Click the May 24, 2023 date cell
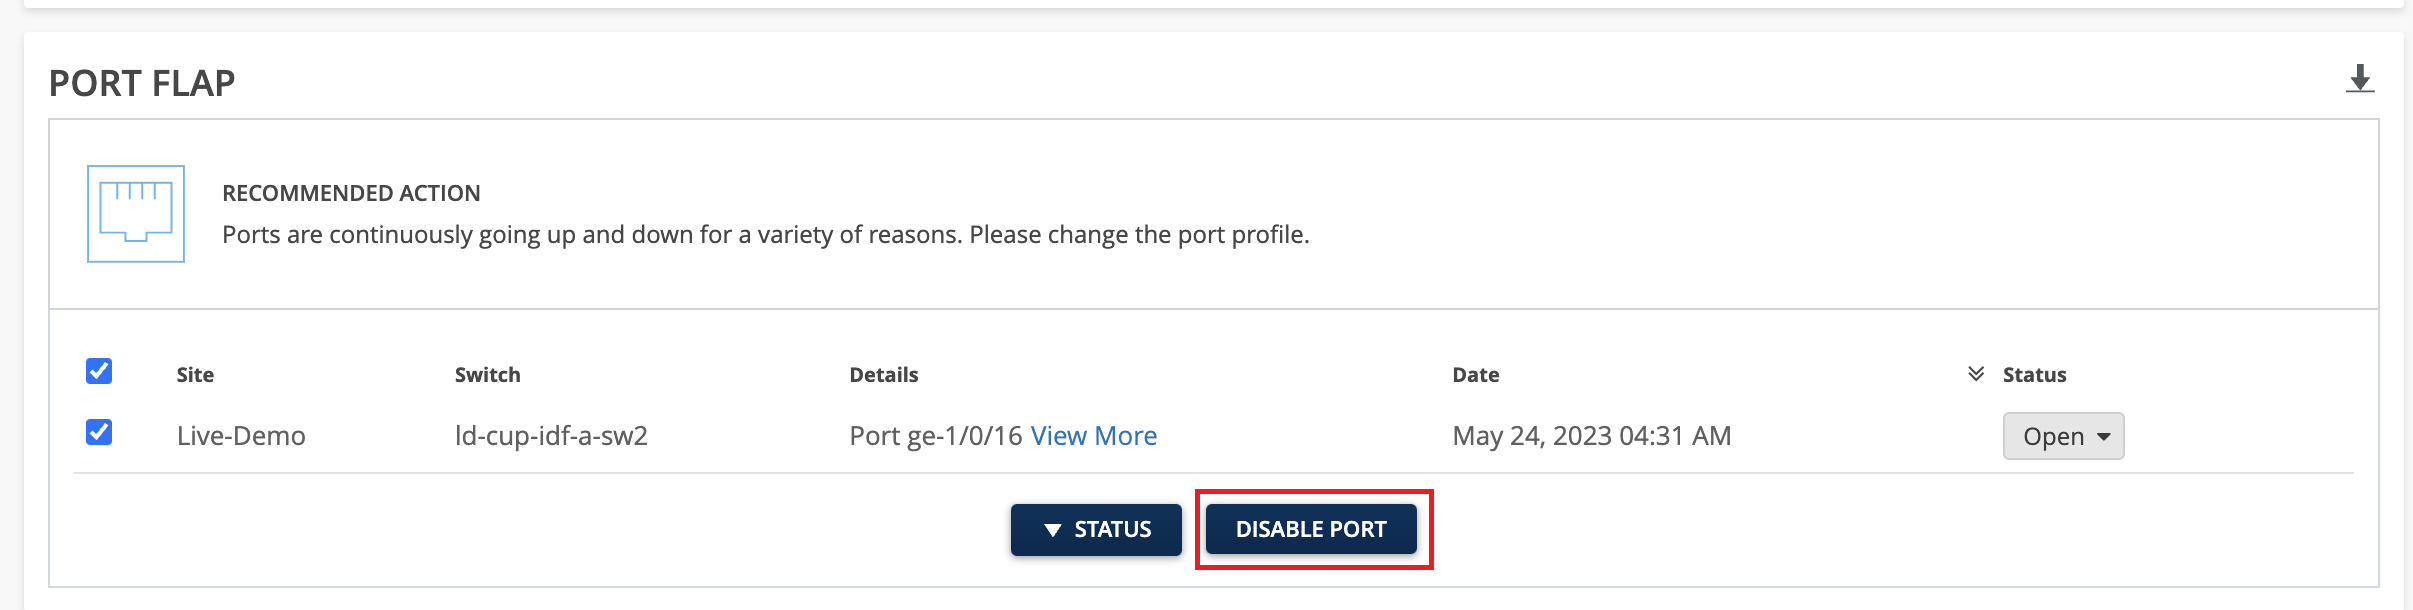Viewport: 2413px width, 610px height. 1591,436
